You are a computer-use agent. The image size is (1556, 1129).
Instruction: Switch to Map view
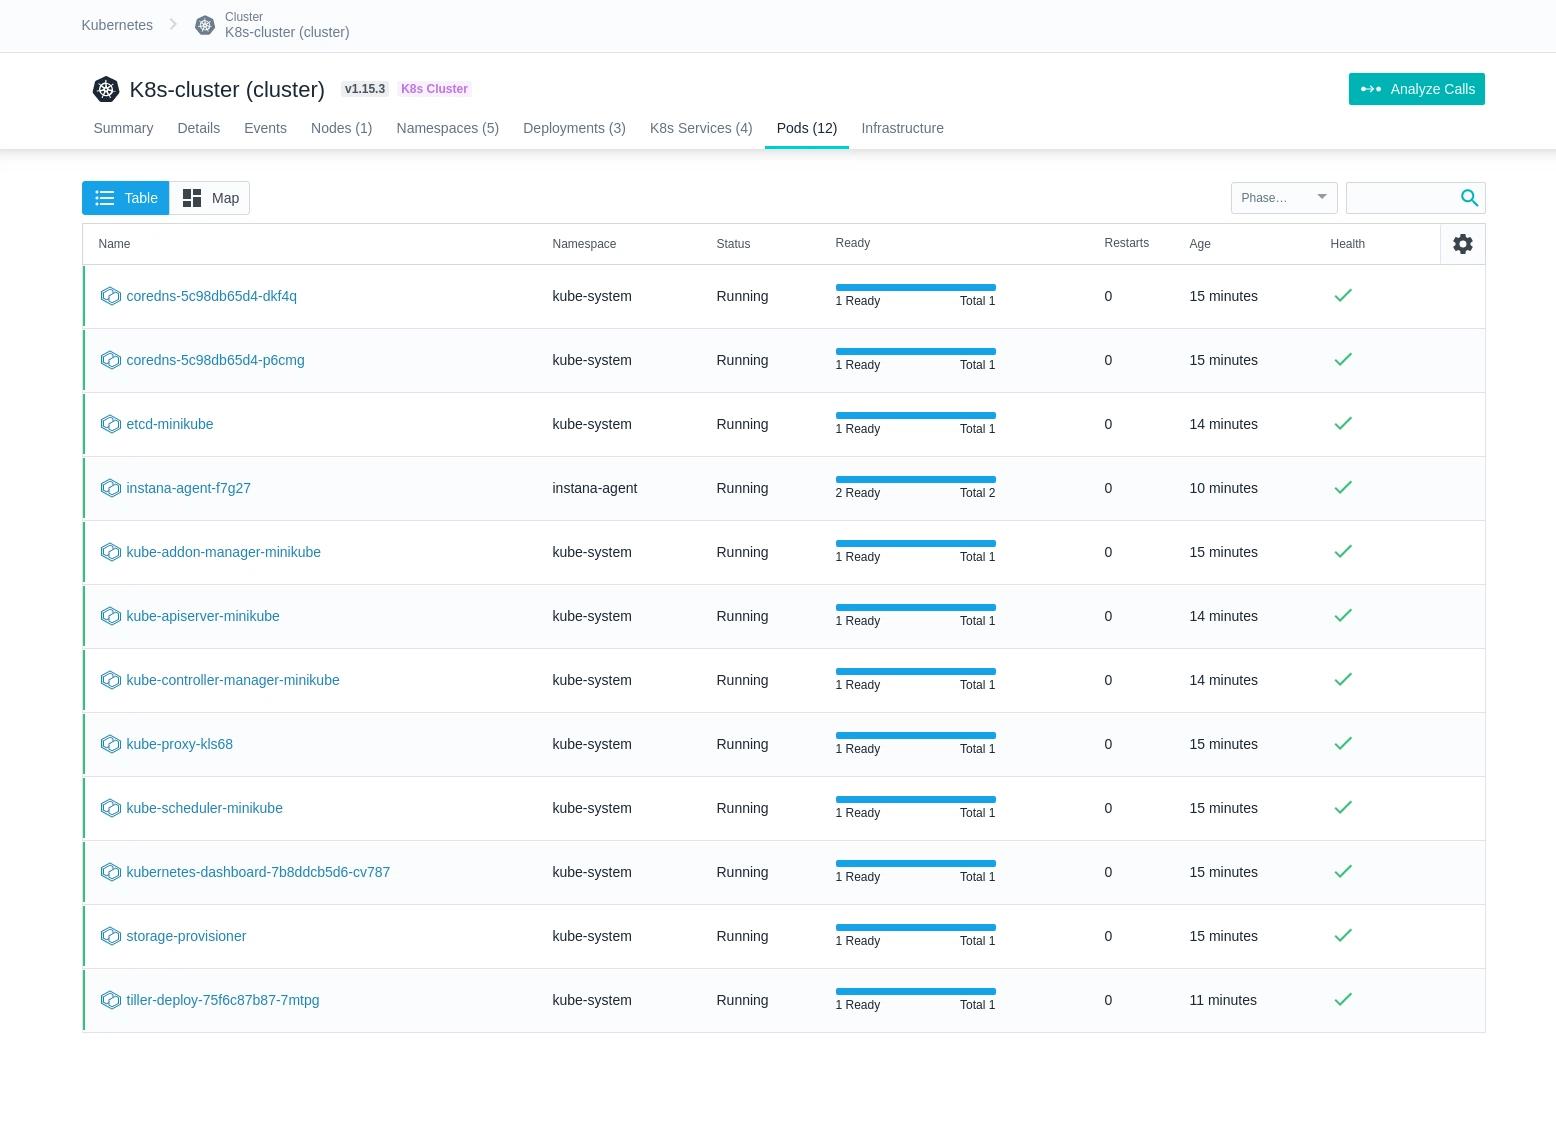210,198
